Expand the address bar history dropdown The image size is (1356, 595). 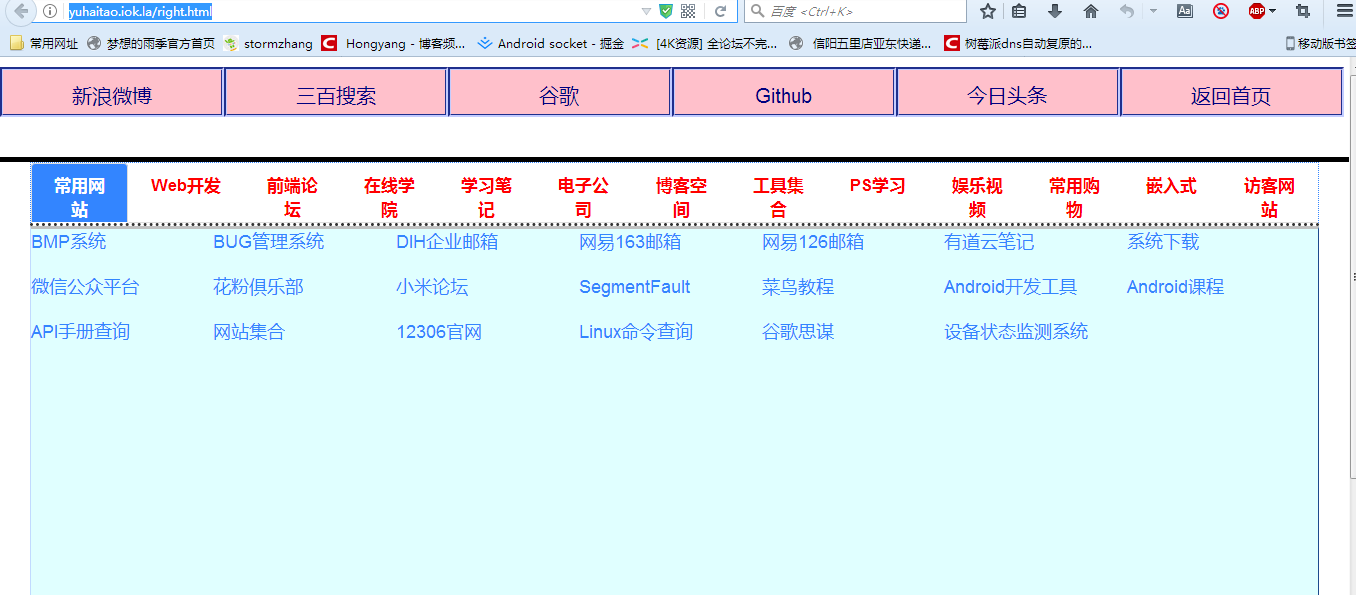point(646,11)
